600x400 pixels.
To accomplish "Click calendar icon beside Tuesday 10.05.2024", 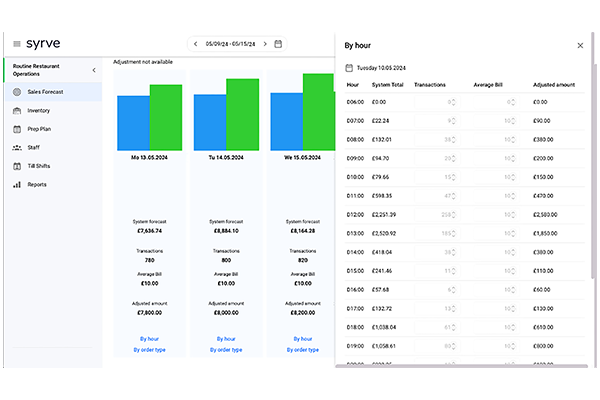I will 348,68.
